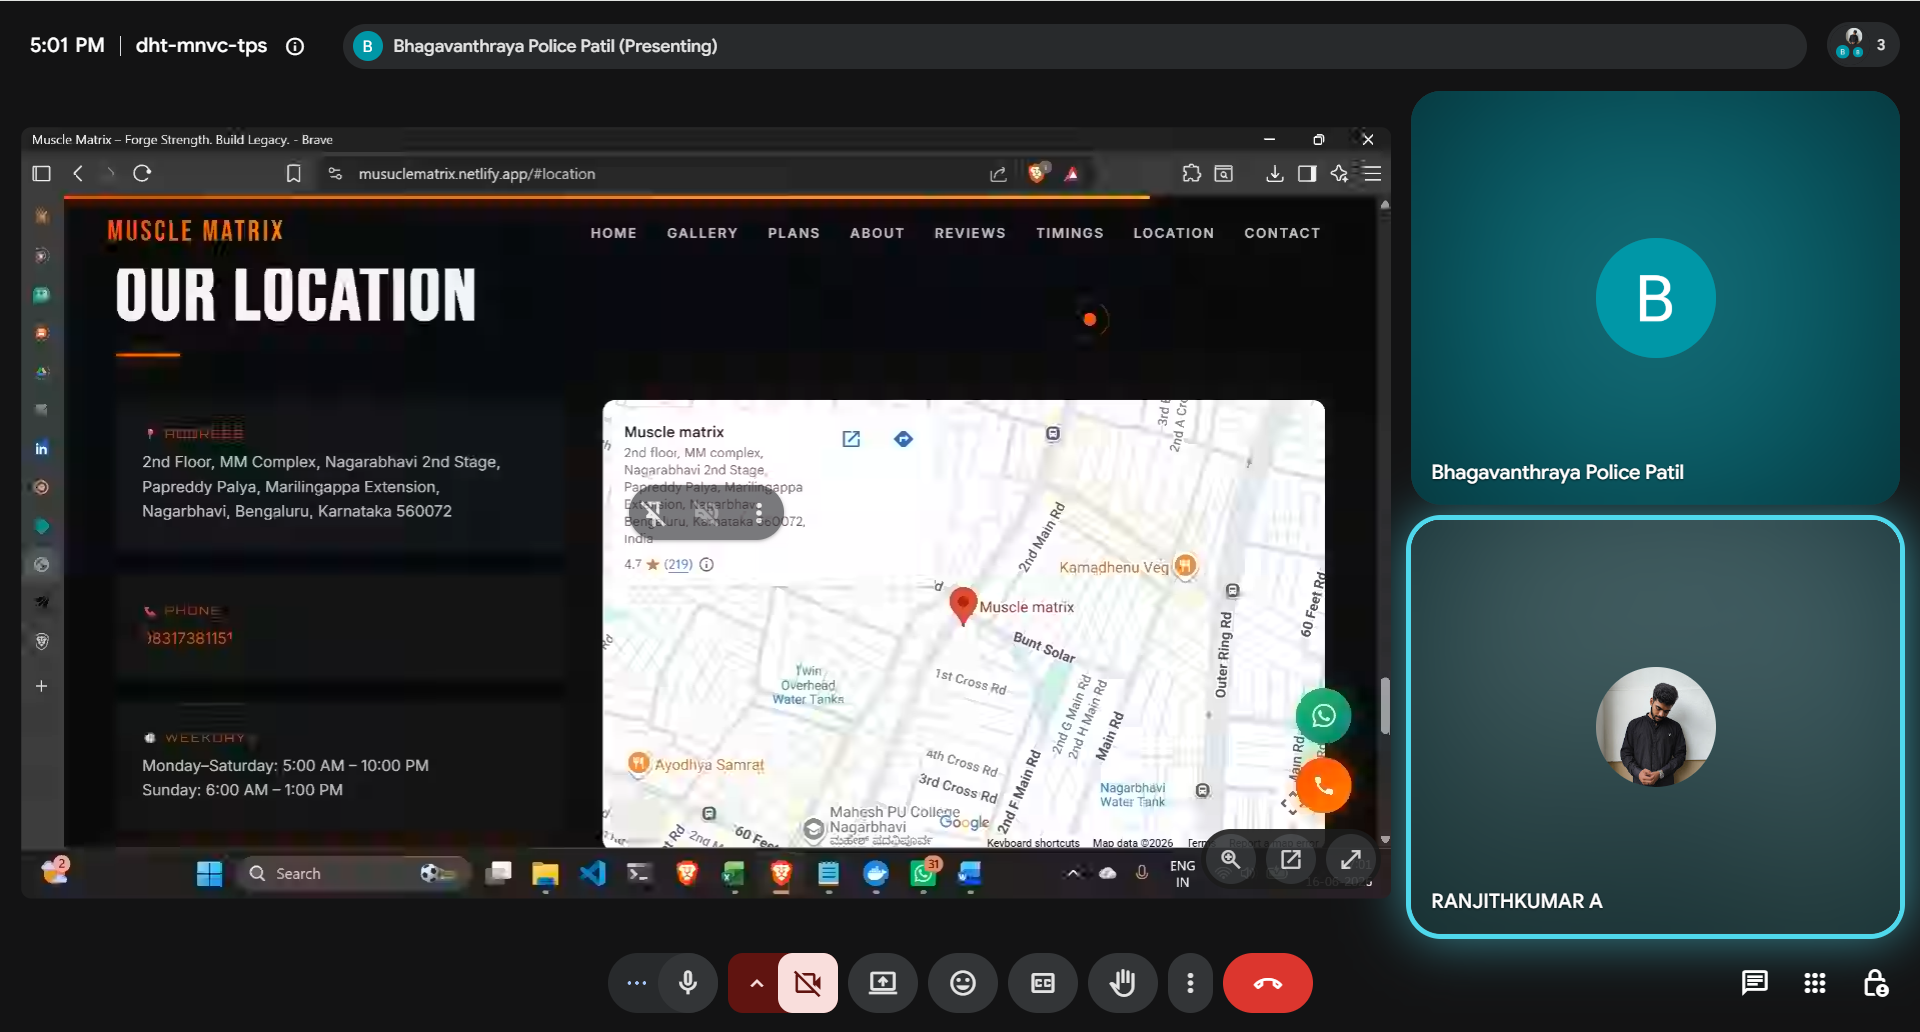Screen dimensions: 1920x1032
Task: Tap the orange call floating button
Action: (x=1323, y=786)
